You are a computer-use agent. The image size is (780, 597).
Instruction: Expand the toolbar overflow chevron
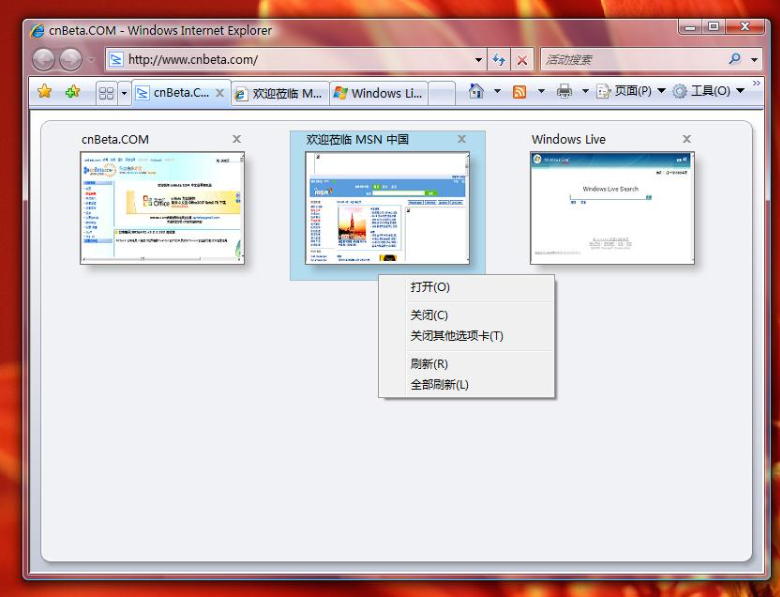[756, 84]
